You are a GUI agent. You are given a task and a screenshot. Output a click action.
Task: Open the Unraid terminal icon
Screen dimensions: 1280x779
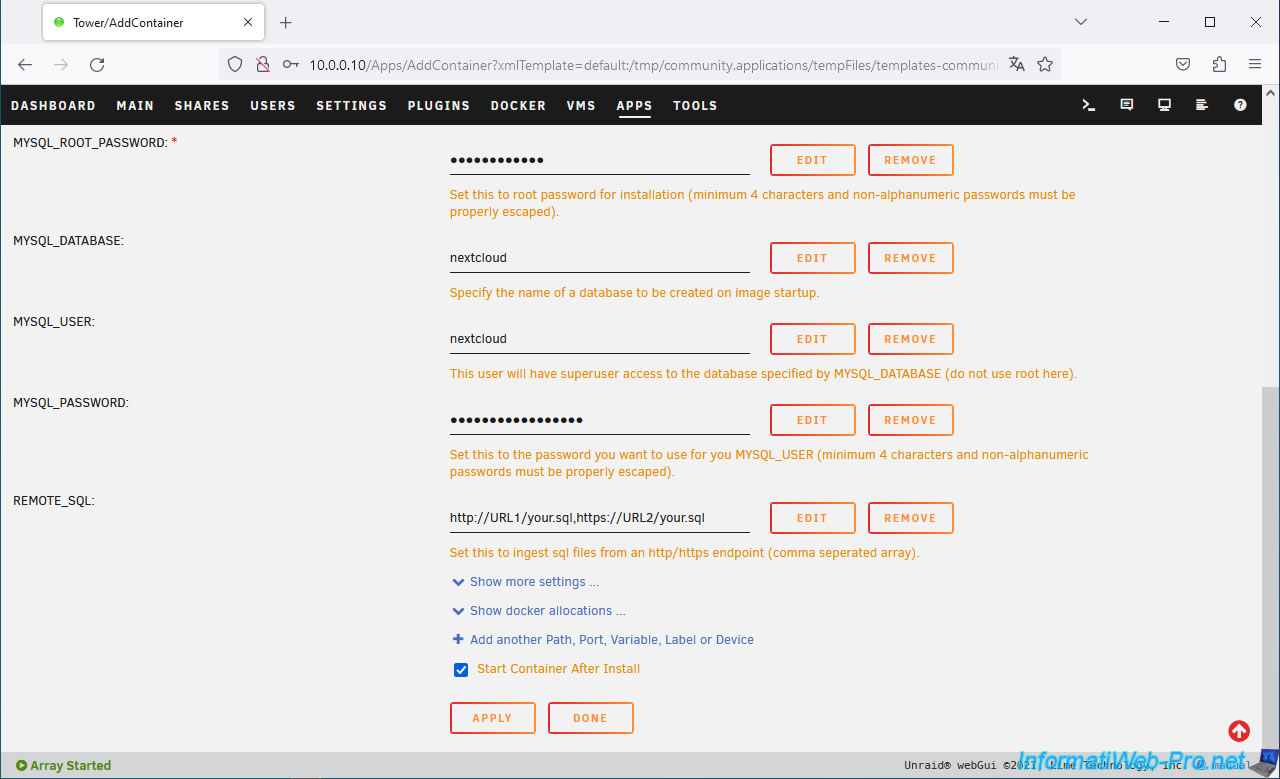pos(1089,105)
